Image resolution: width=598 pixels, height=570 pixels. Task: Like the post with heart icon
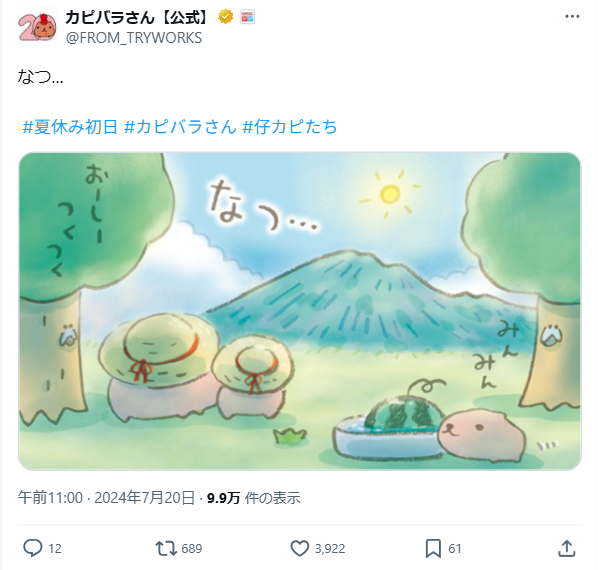(300, 548)
